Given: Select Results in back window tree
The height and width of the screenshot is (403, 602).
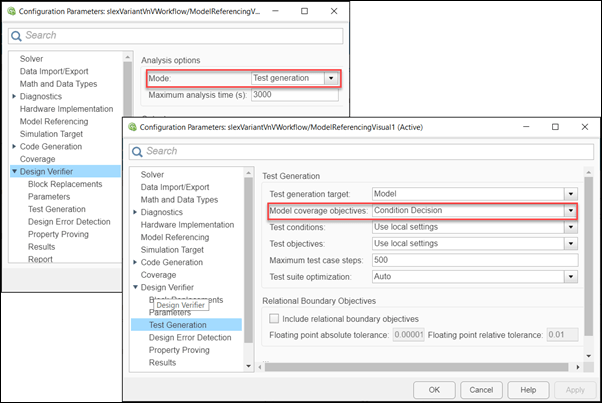Looking at the screenshot, I should click(41, 247).
